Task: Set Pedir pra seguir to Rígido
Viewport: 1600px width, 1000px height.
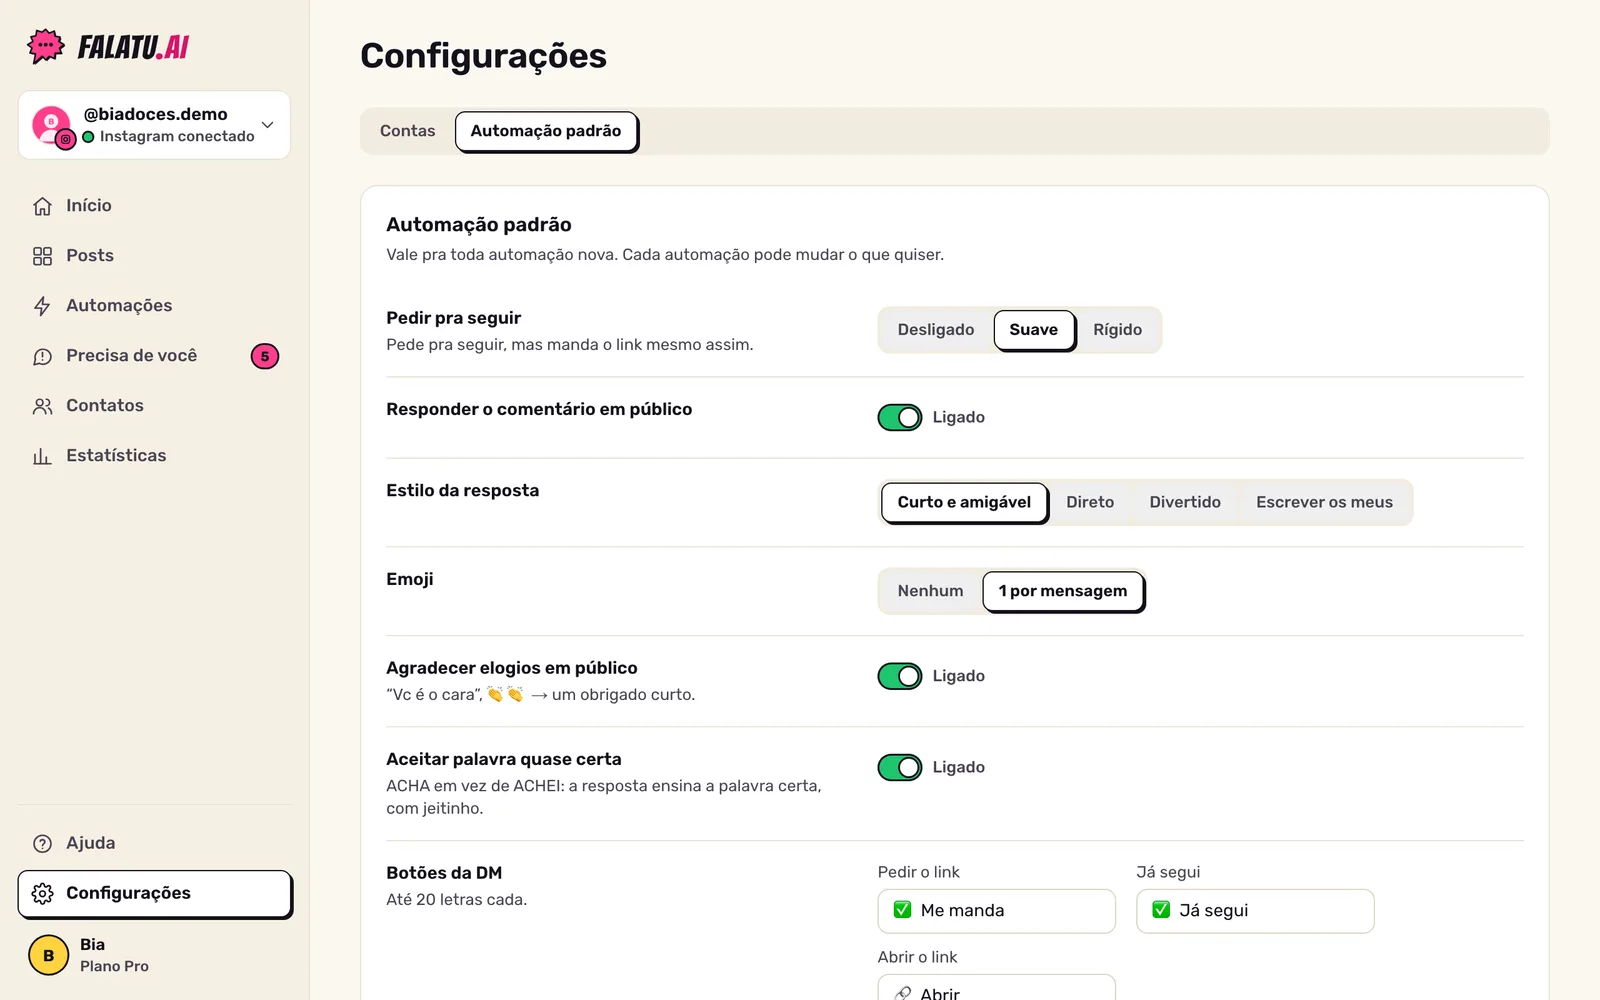Action: (x=1118, y=330)
